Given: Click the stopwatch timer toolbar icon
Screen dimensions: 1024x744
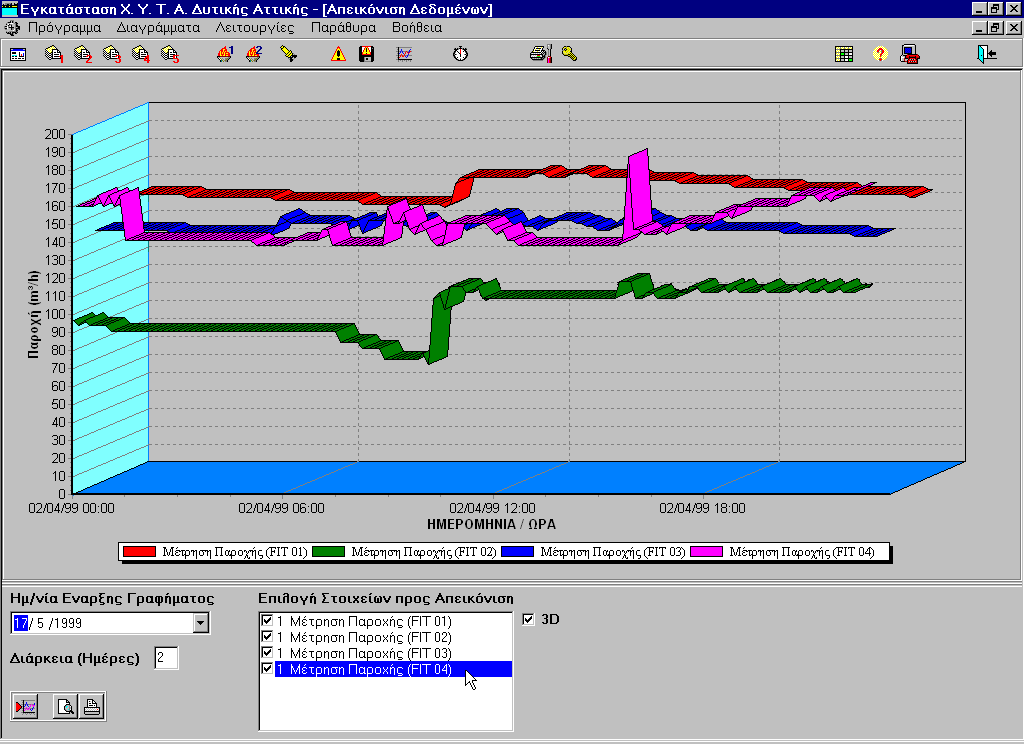Looking at the screenshot, I should pyautogui.click(x=460, y=54).
